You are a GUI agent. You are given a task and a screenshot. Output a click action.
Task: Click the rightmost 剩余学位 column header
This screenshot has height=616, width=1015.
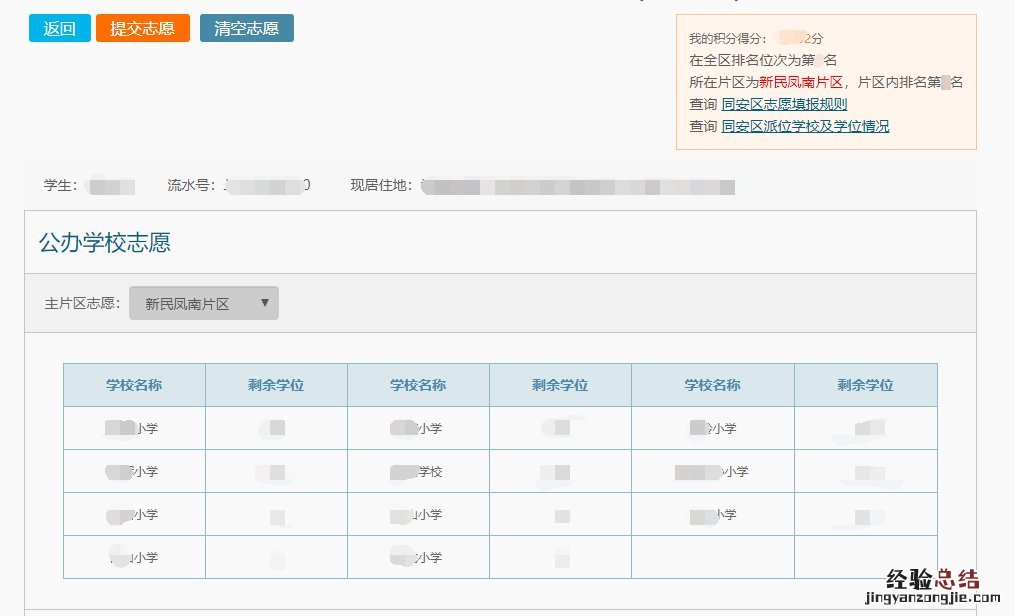pyautogui.click(x=865, y=385)
